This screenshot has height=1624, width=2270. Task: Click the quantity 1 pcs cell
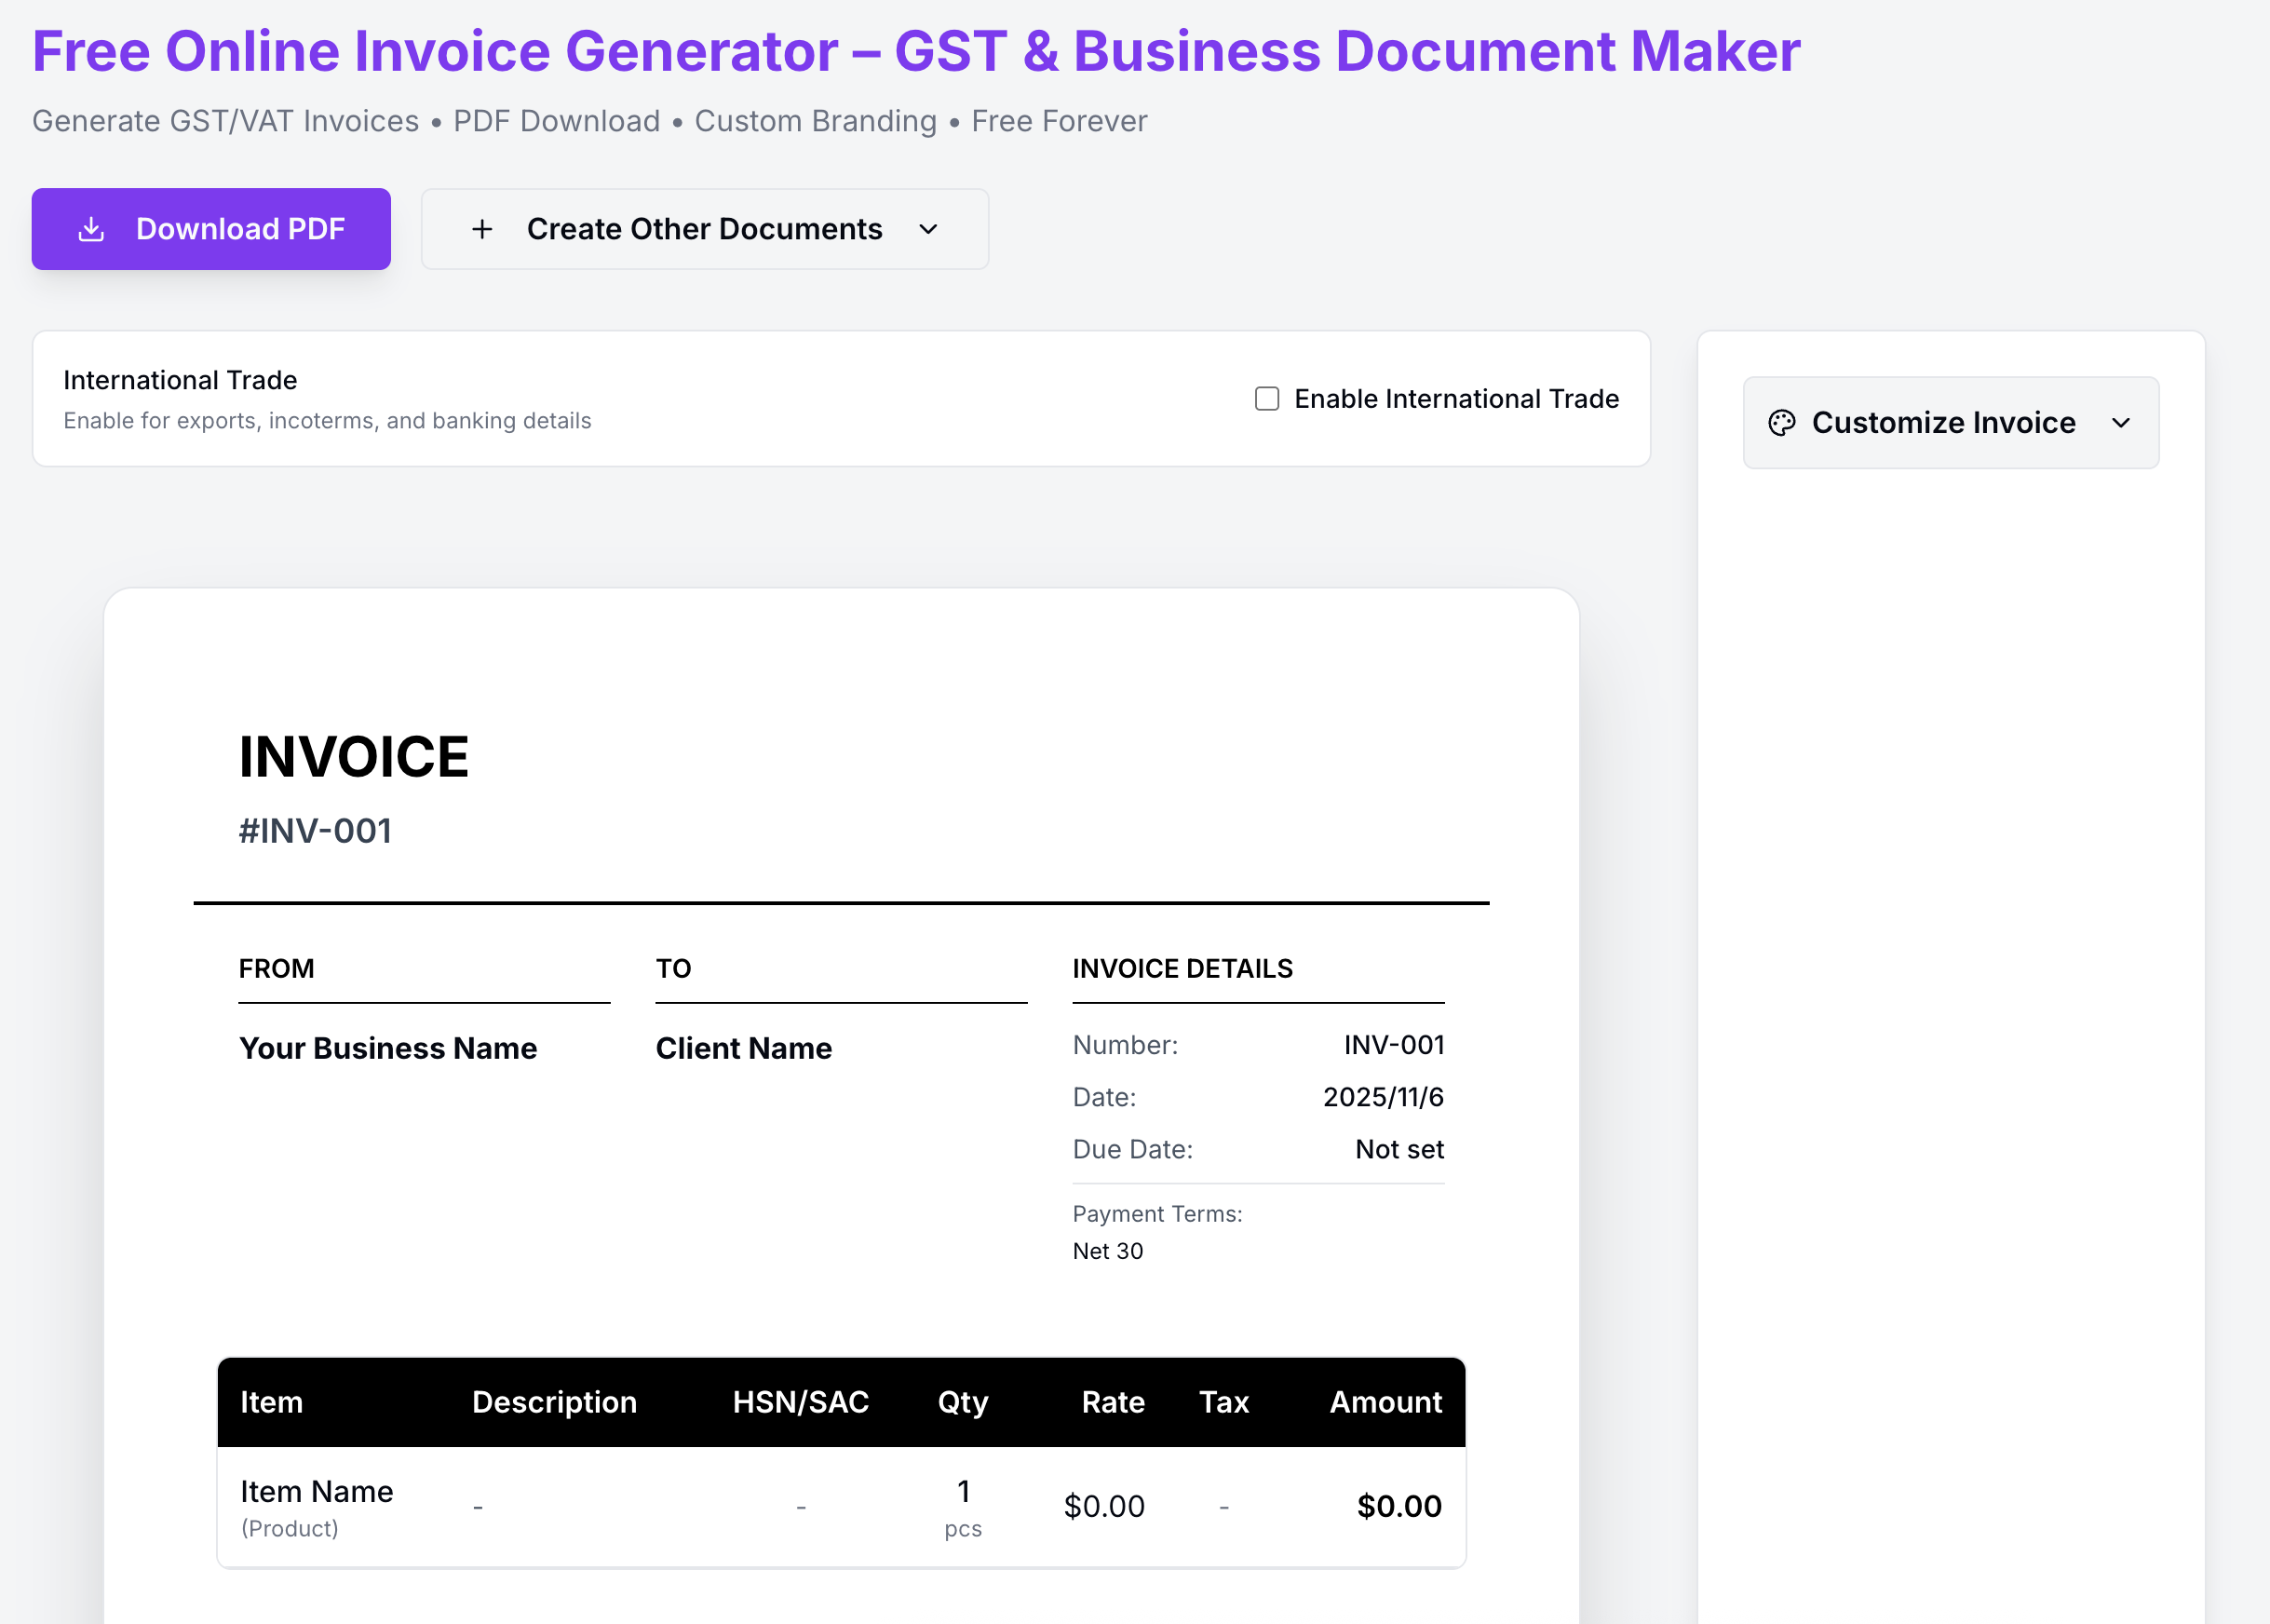click(x=962, y=1506)
